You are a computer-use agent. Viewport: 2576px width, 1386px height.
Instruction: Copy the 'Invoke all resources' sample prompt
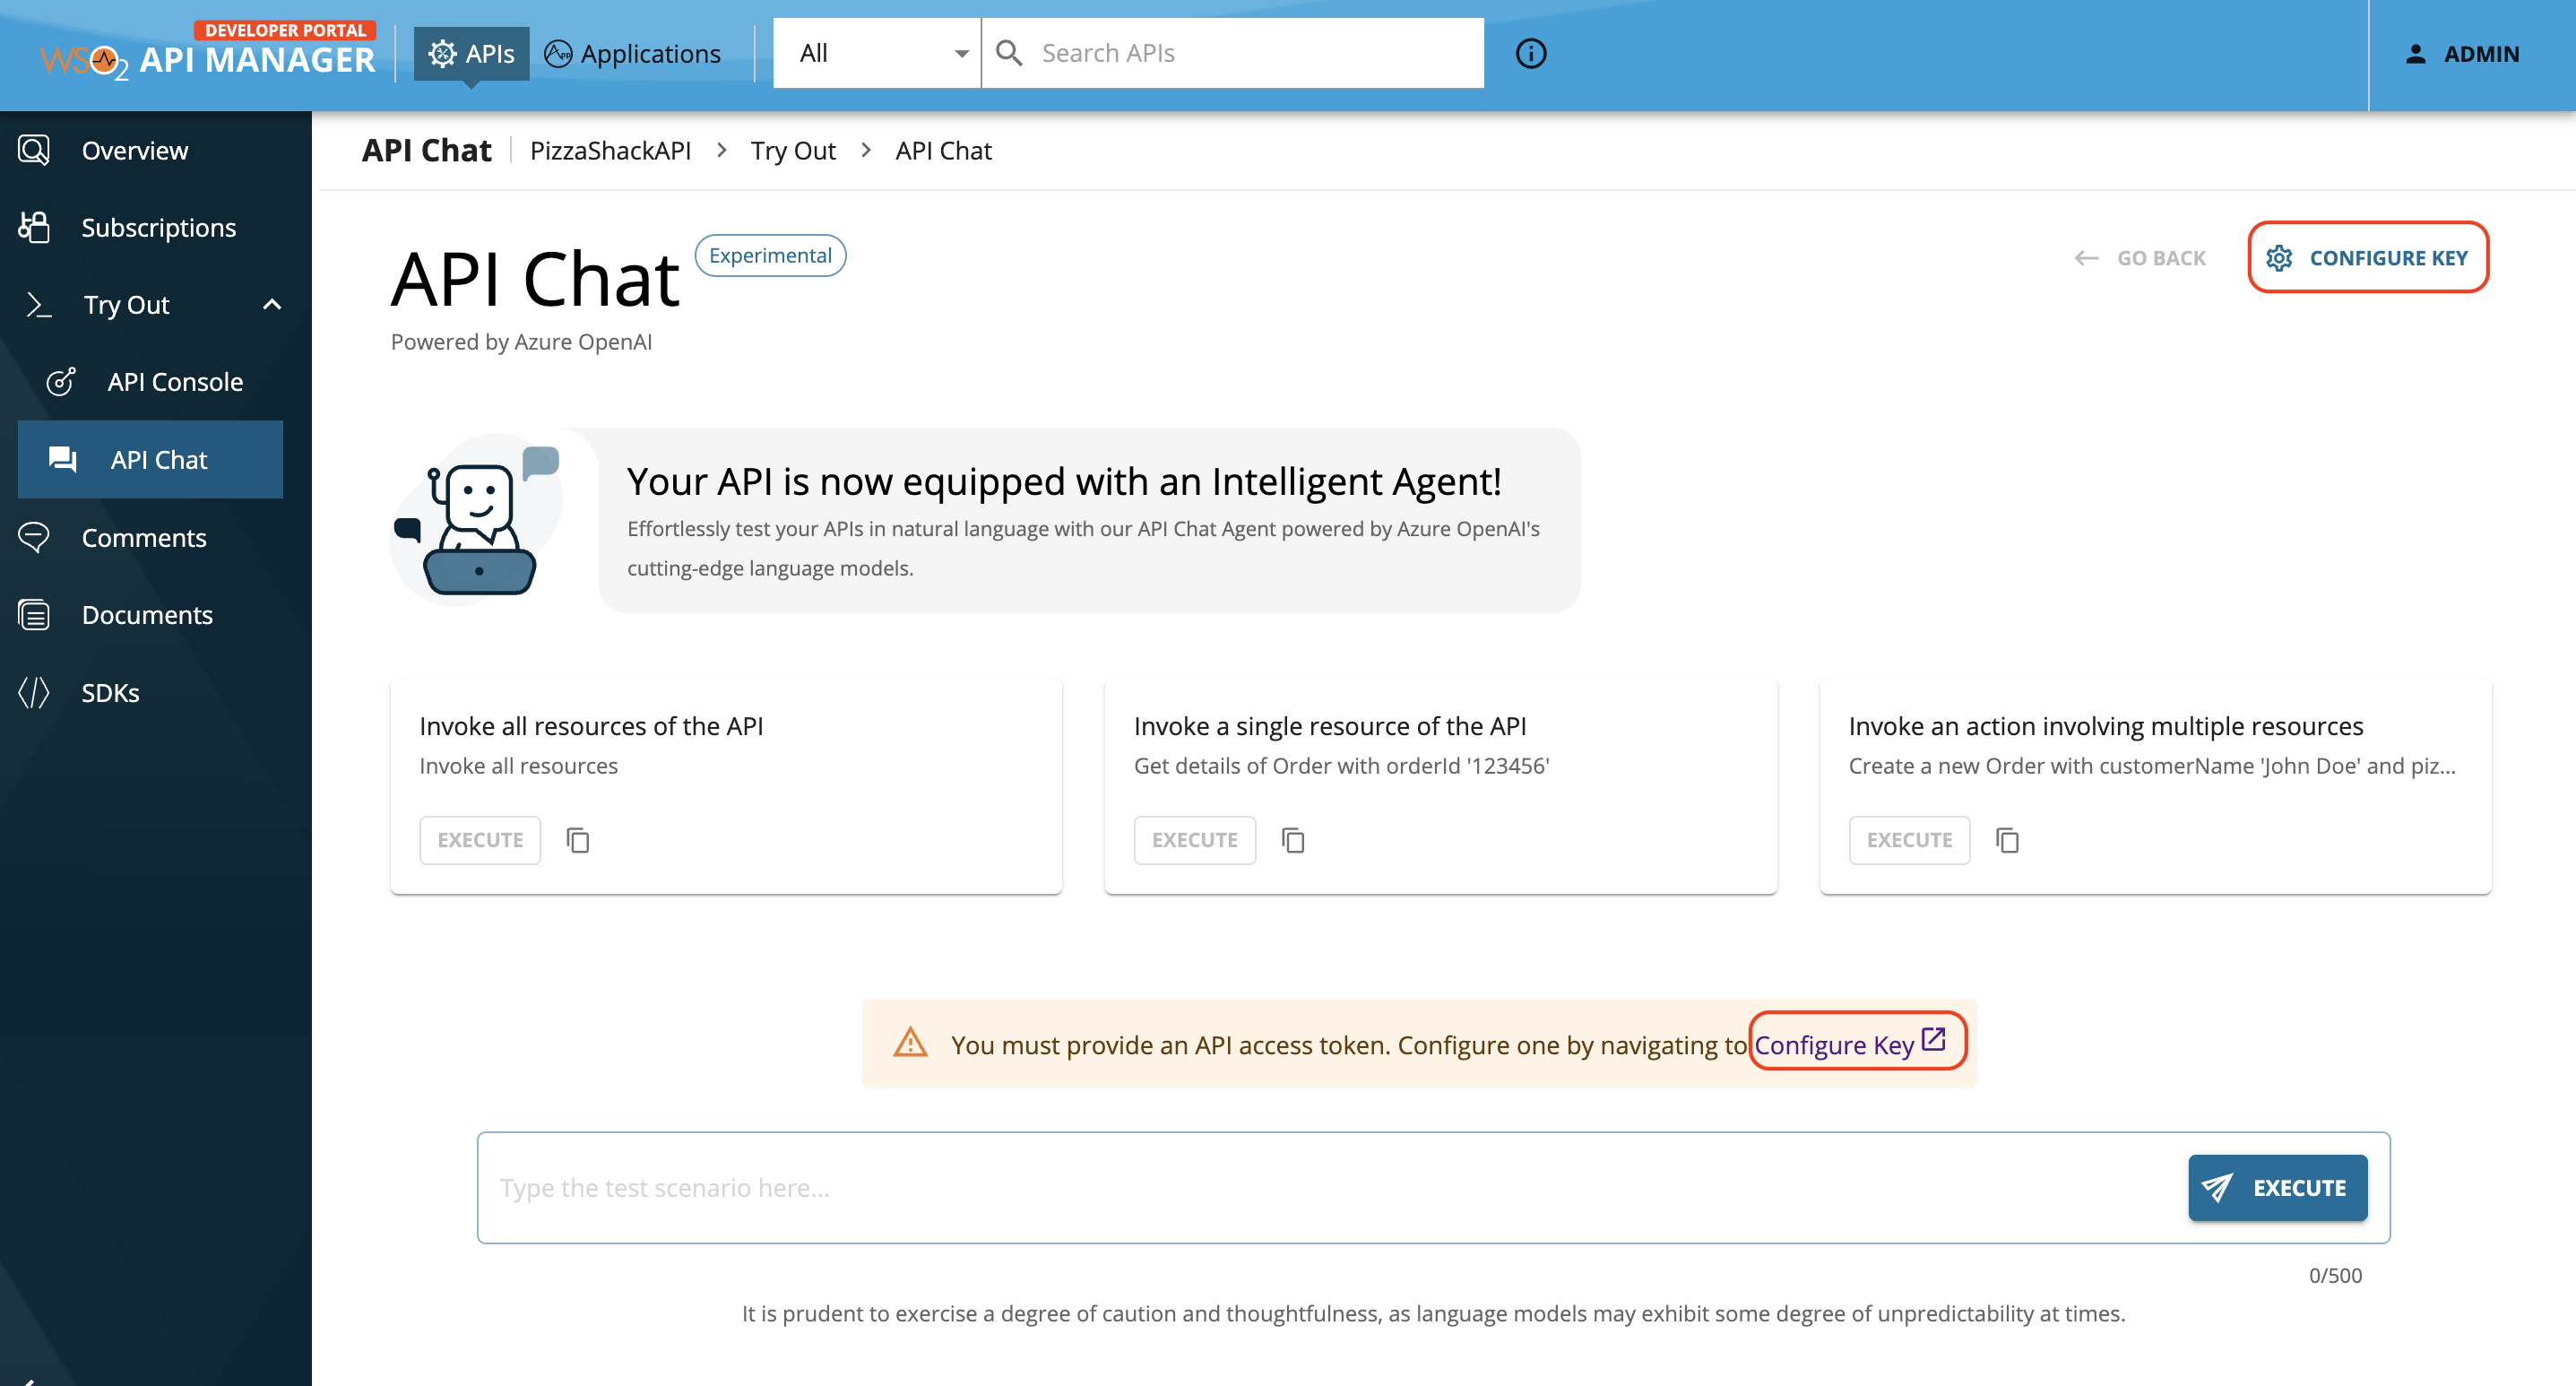(x=578, y=840)
